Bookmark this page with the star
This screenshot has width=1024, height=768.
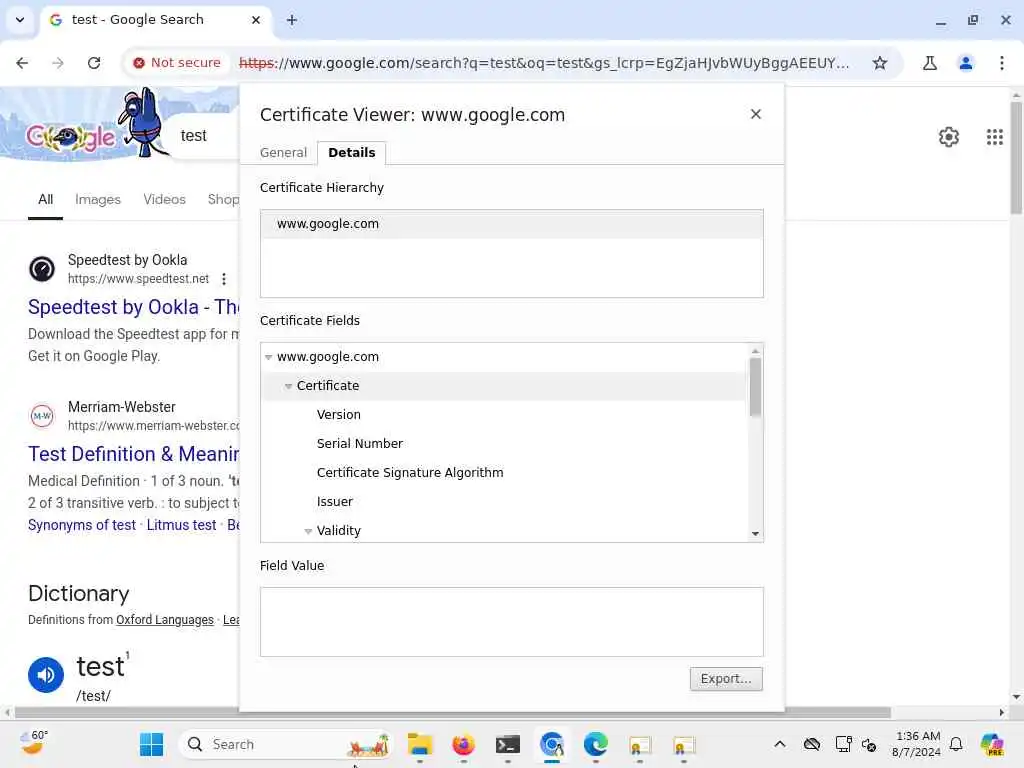point(880,63)
